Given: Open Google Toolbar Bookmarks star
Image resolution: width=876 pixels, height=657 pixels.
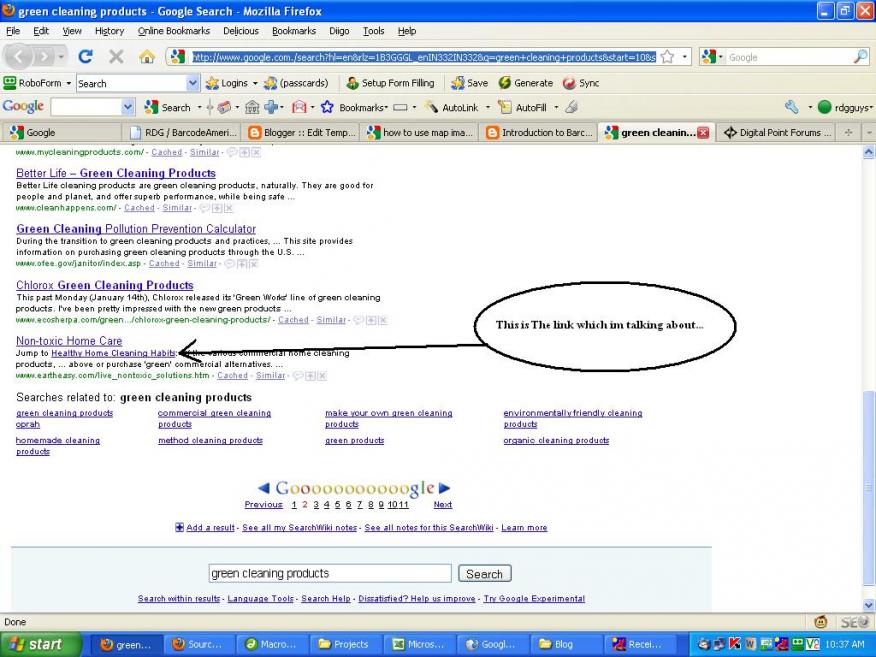Looking at the screenshot, I should (327, 107).
